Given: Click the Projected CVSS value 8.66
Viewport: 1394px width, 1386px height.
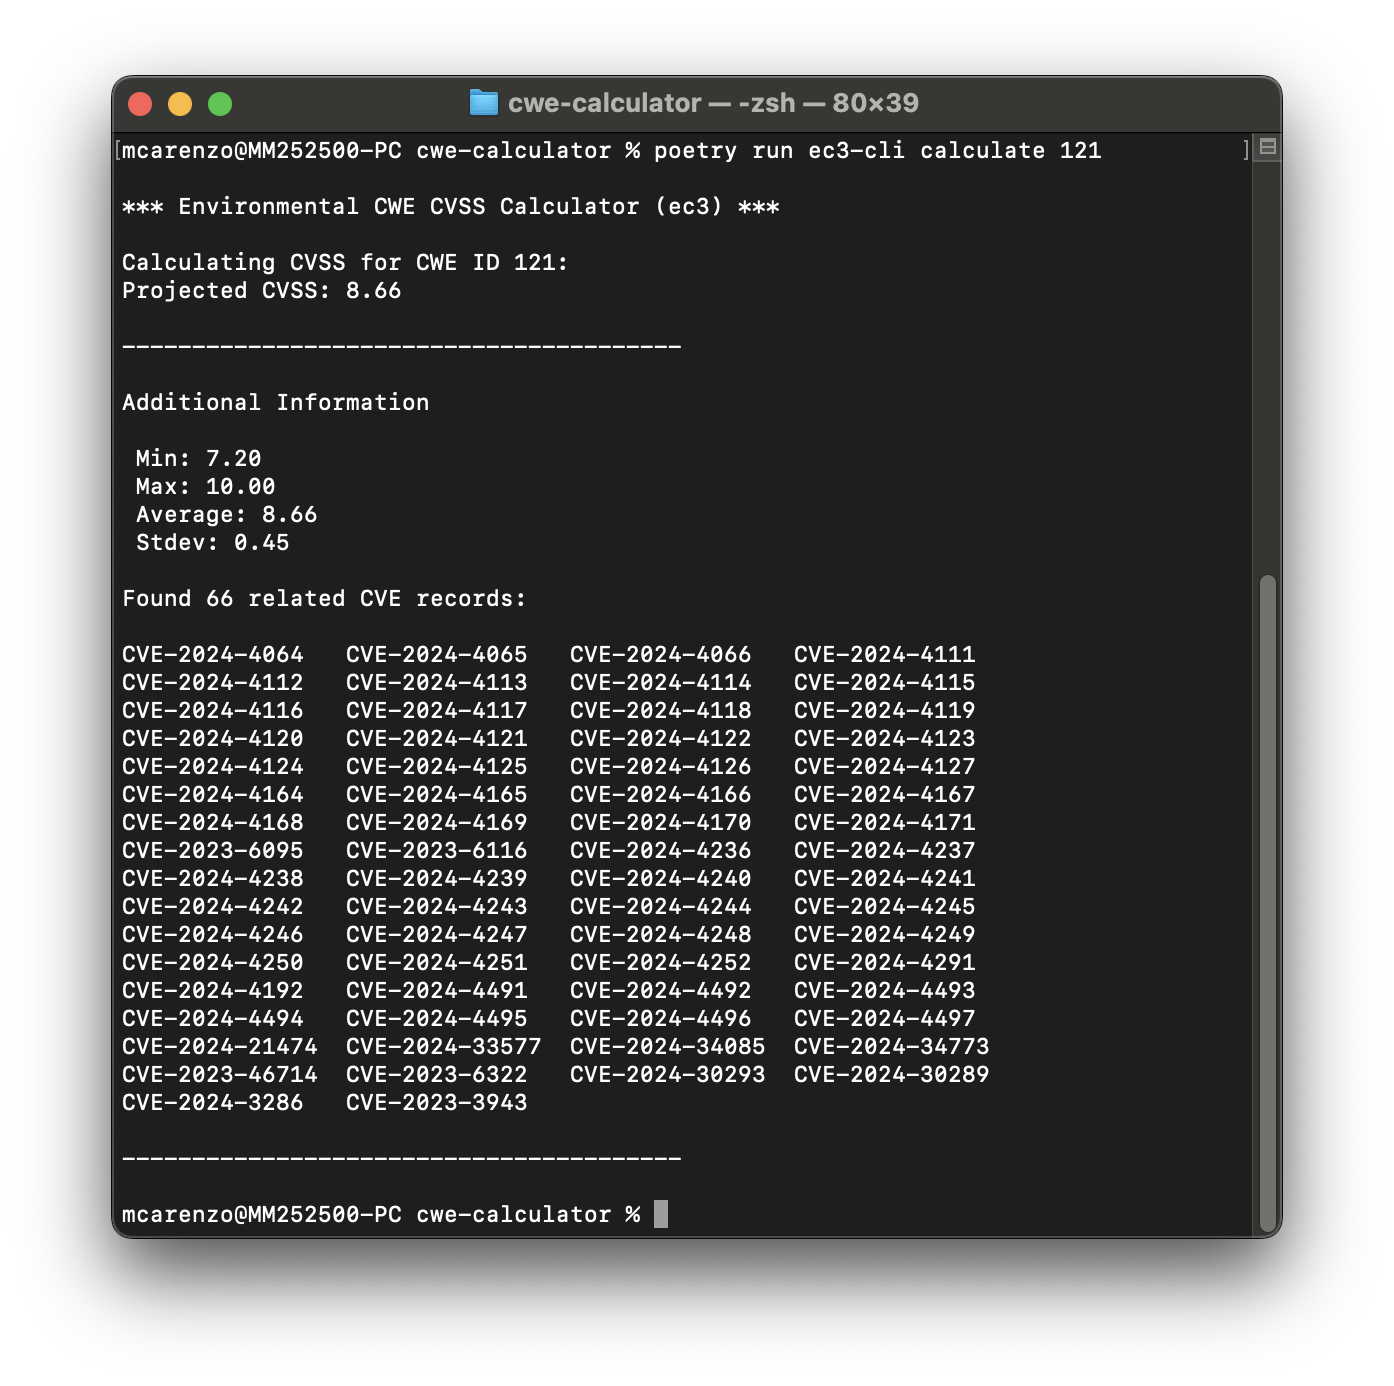Looking at the screenshot, I should (373, 290).
